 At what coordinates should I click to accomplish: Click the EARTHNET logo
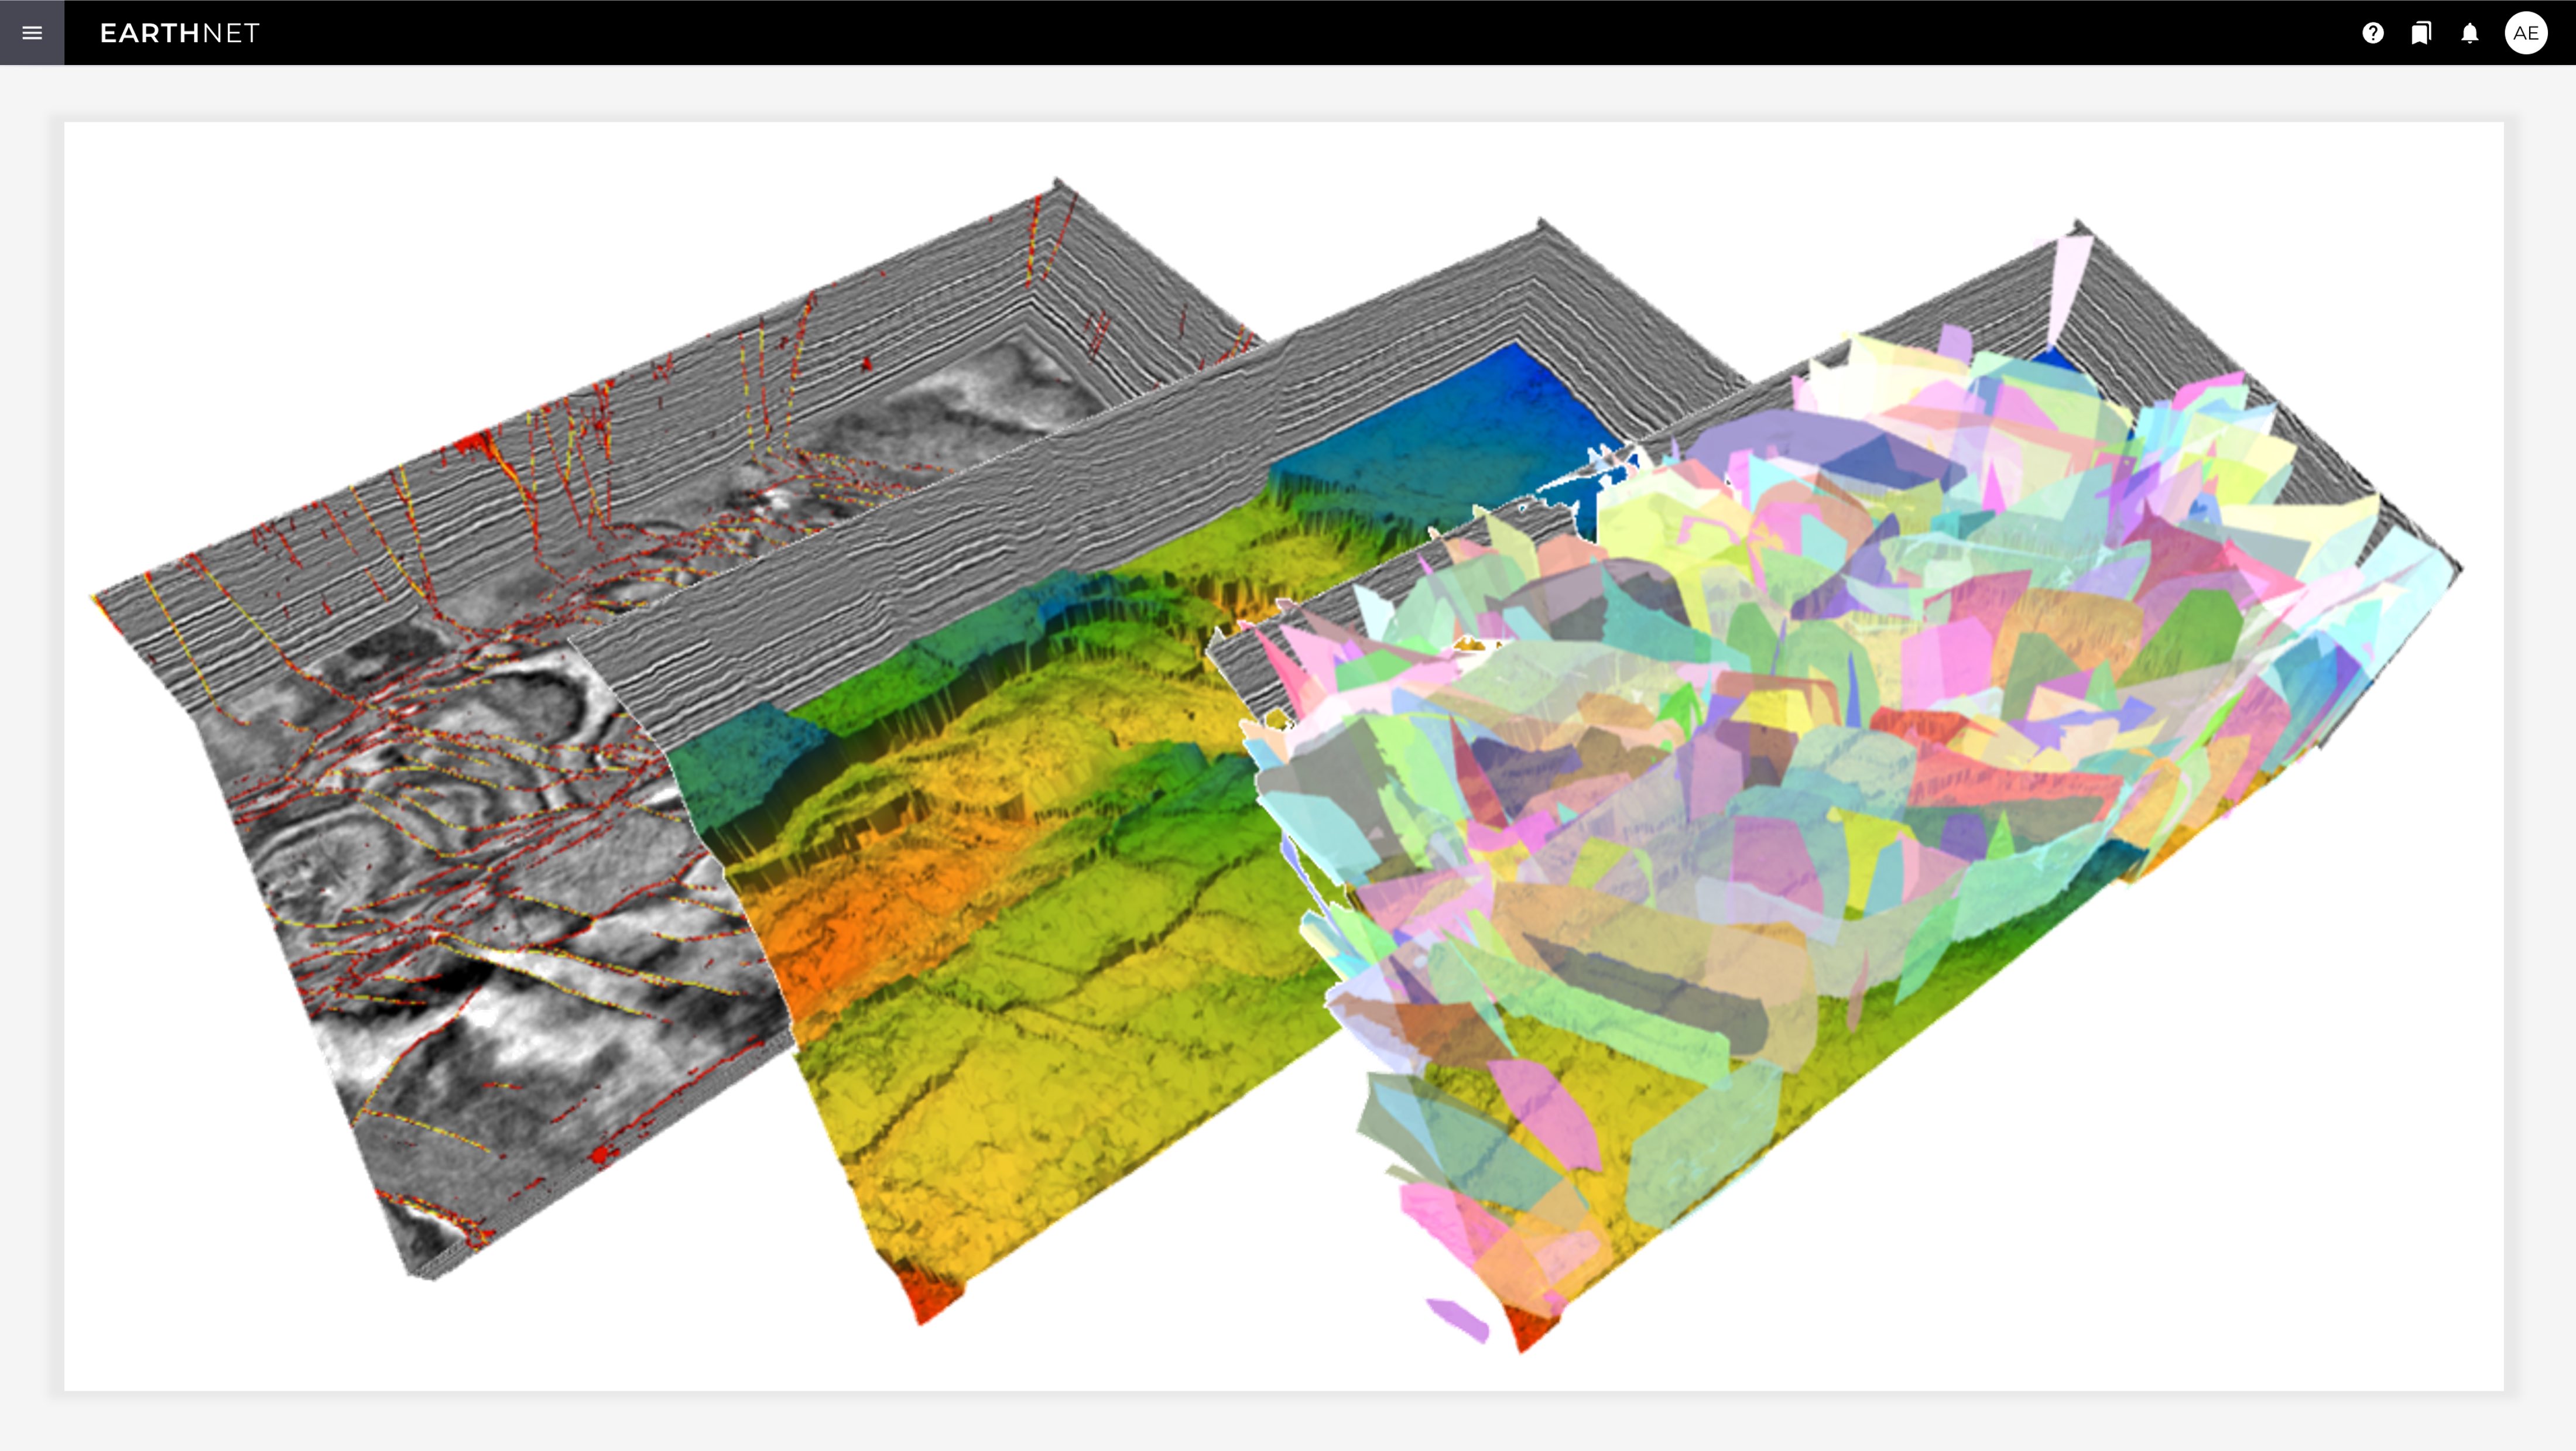click(179, 33)
